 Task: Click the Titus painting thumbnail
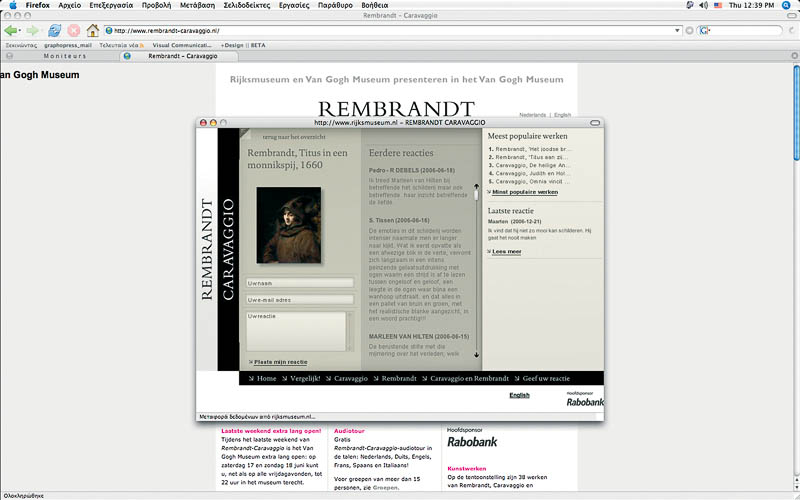click(x=289, y=225)
